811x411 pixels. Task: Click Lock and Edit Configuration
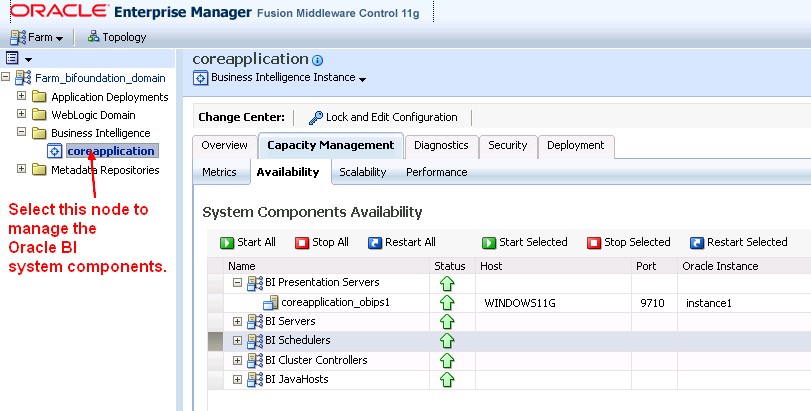pos(383,117)
